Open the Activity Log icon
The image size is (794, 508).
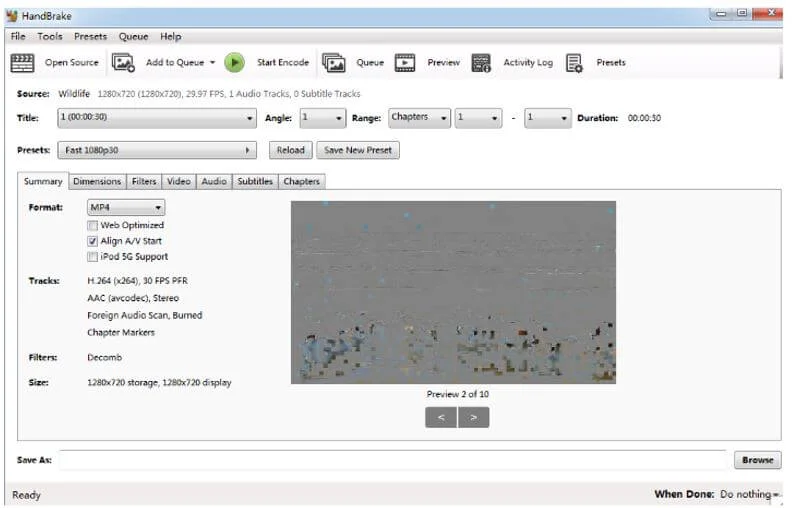tap(481, 63)
